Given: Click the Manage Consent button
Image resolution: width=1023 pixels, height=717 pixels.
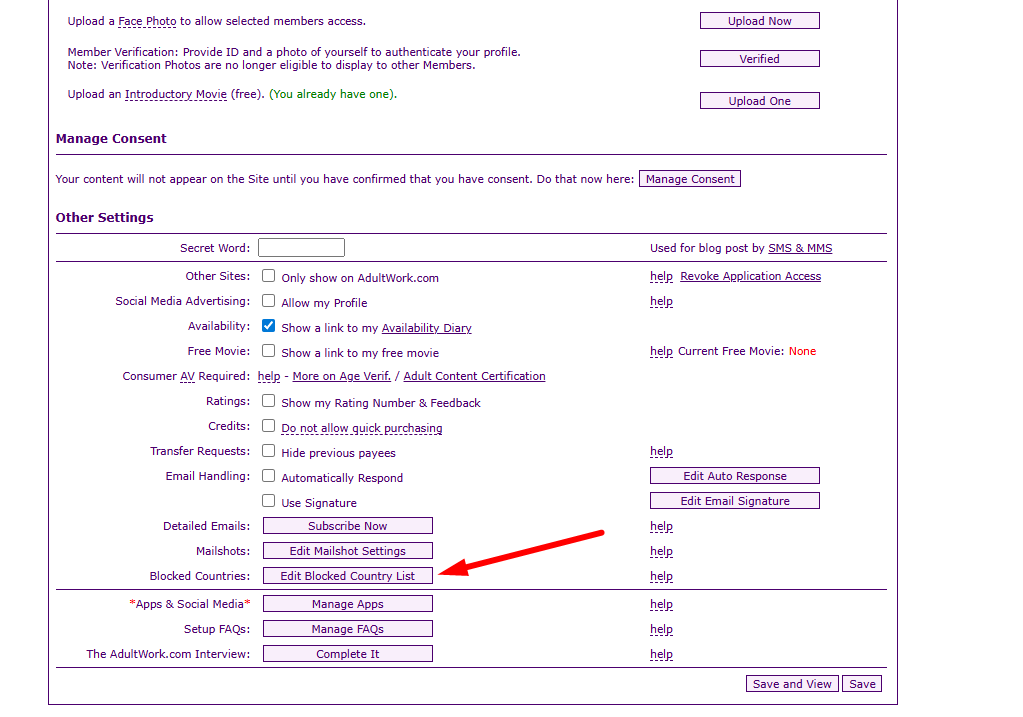Looking at the screenshot, I should pyautogui.click(x=689, y=179).
